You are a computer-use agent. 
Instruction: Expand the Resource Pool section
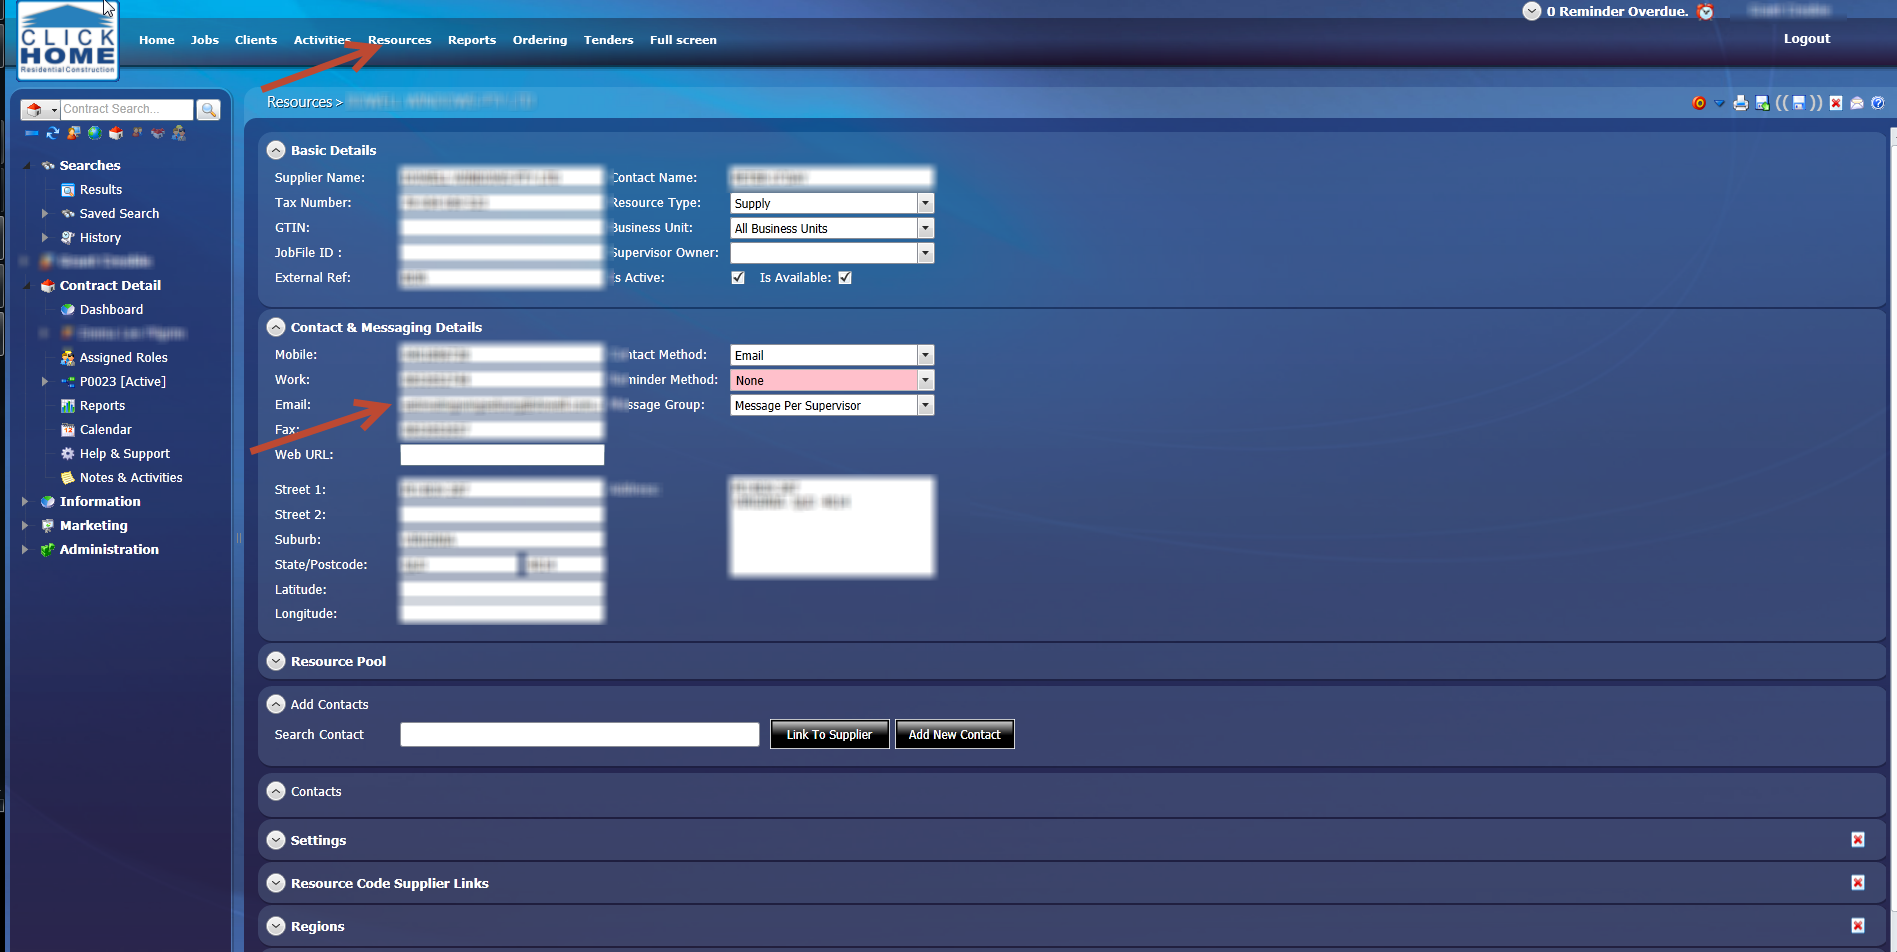pyautogui.click(x=276, y=661)
